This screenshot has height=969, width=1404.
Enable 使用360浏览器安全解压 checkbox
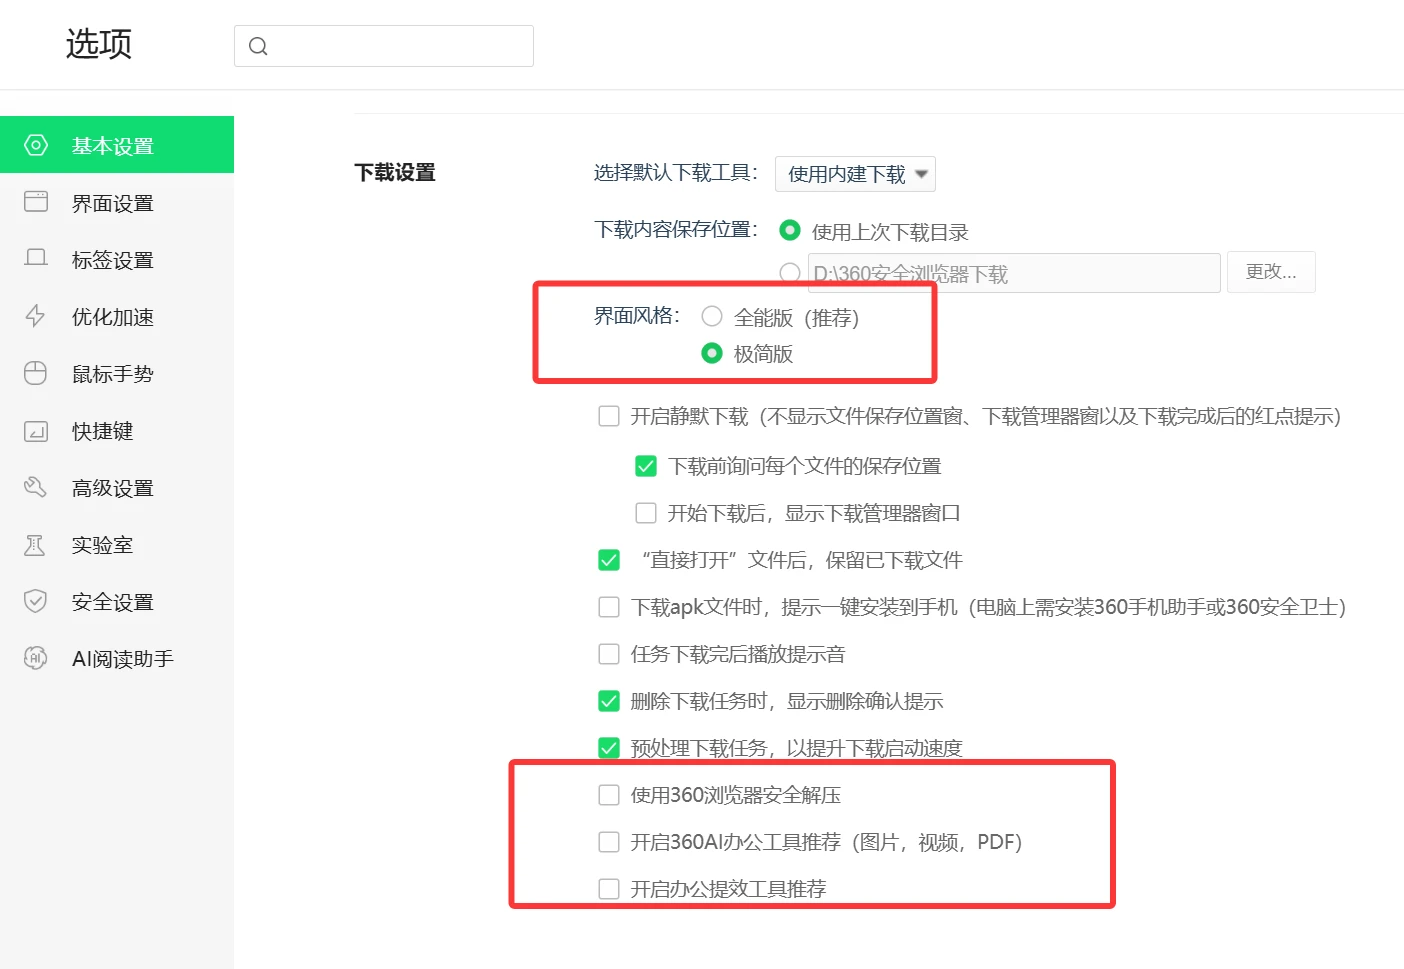609,795
